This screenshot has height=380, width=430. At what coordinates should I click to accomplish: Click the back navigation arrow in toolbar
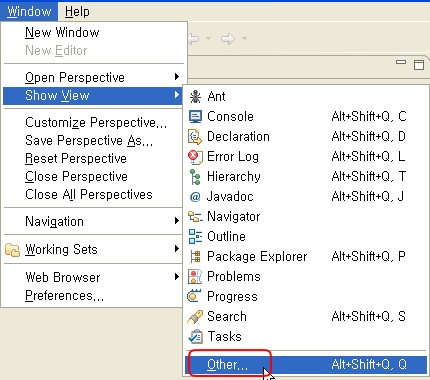(x=194, y=39)
